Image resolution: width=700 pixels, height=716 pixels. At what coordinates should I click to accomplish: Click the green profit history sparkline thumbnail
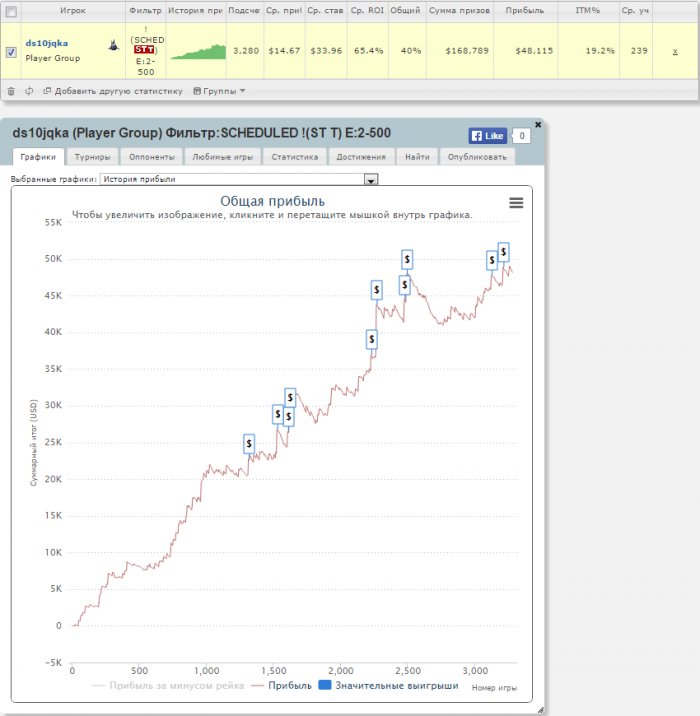198,52
